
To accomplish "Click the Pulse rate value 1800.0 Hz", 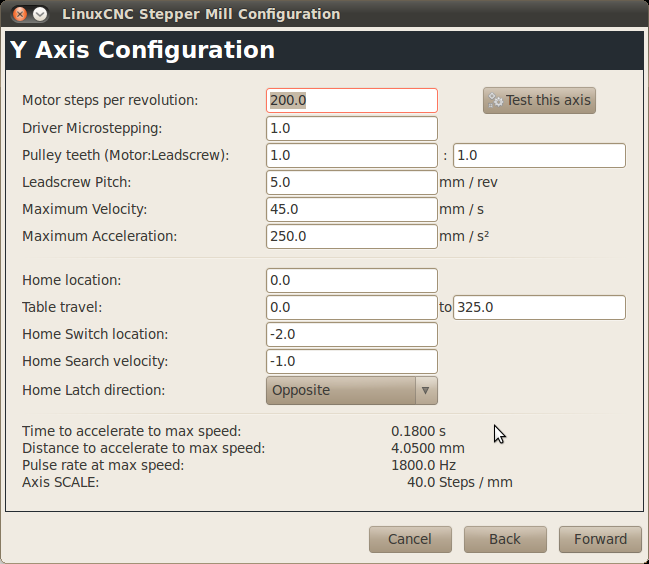I will pyautogui.click(x=423, y=466).
